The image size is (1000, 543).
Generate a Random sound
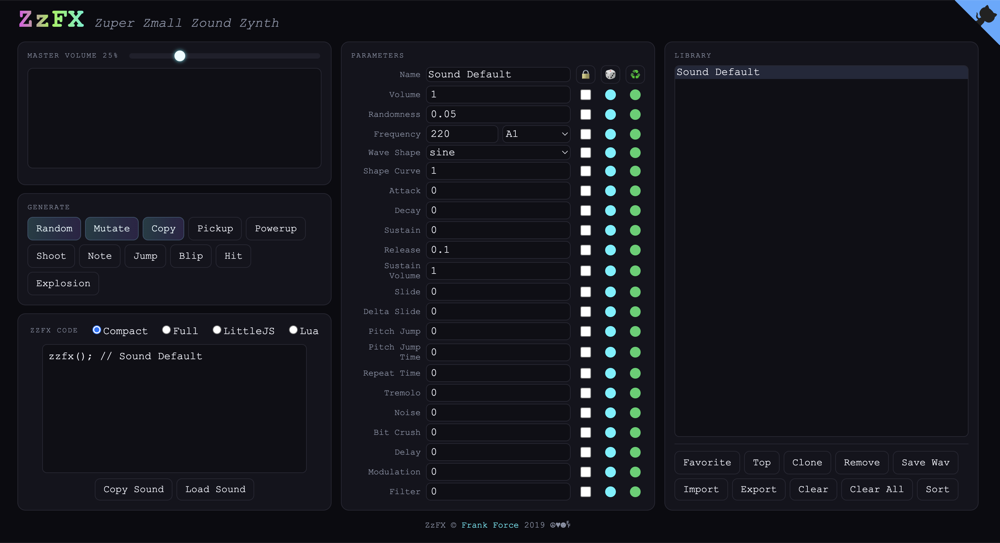54,228
